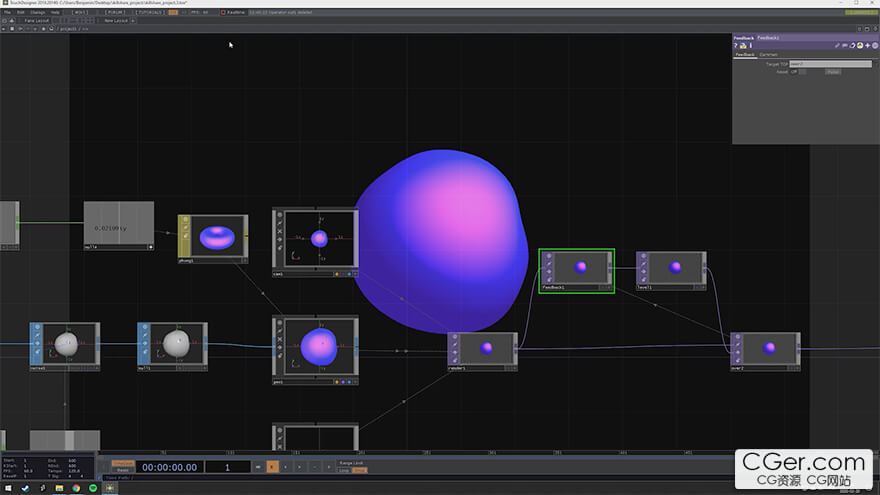This screenshot has width=880, height=495.
Task: Toggle the Reset Off switch
Action: coord(798,72)
